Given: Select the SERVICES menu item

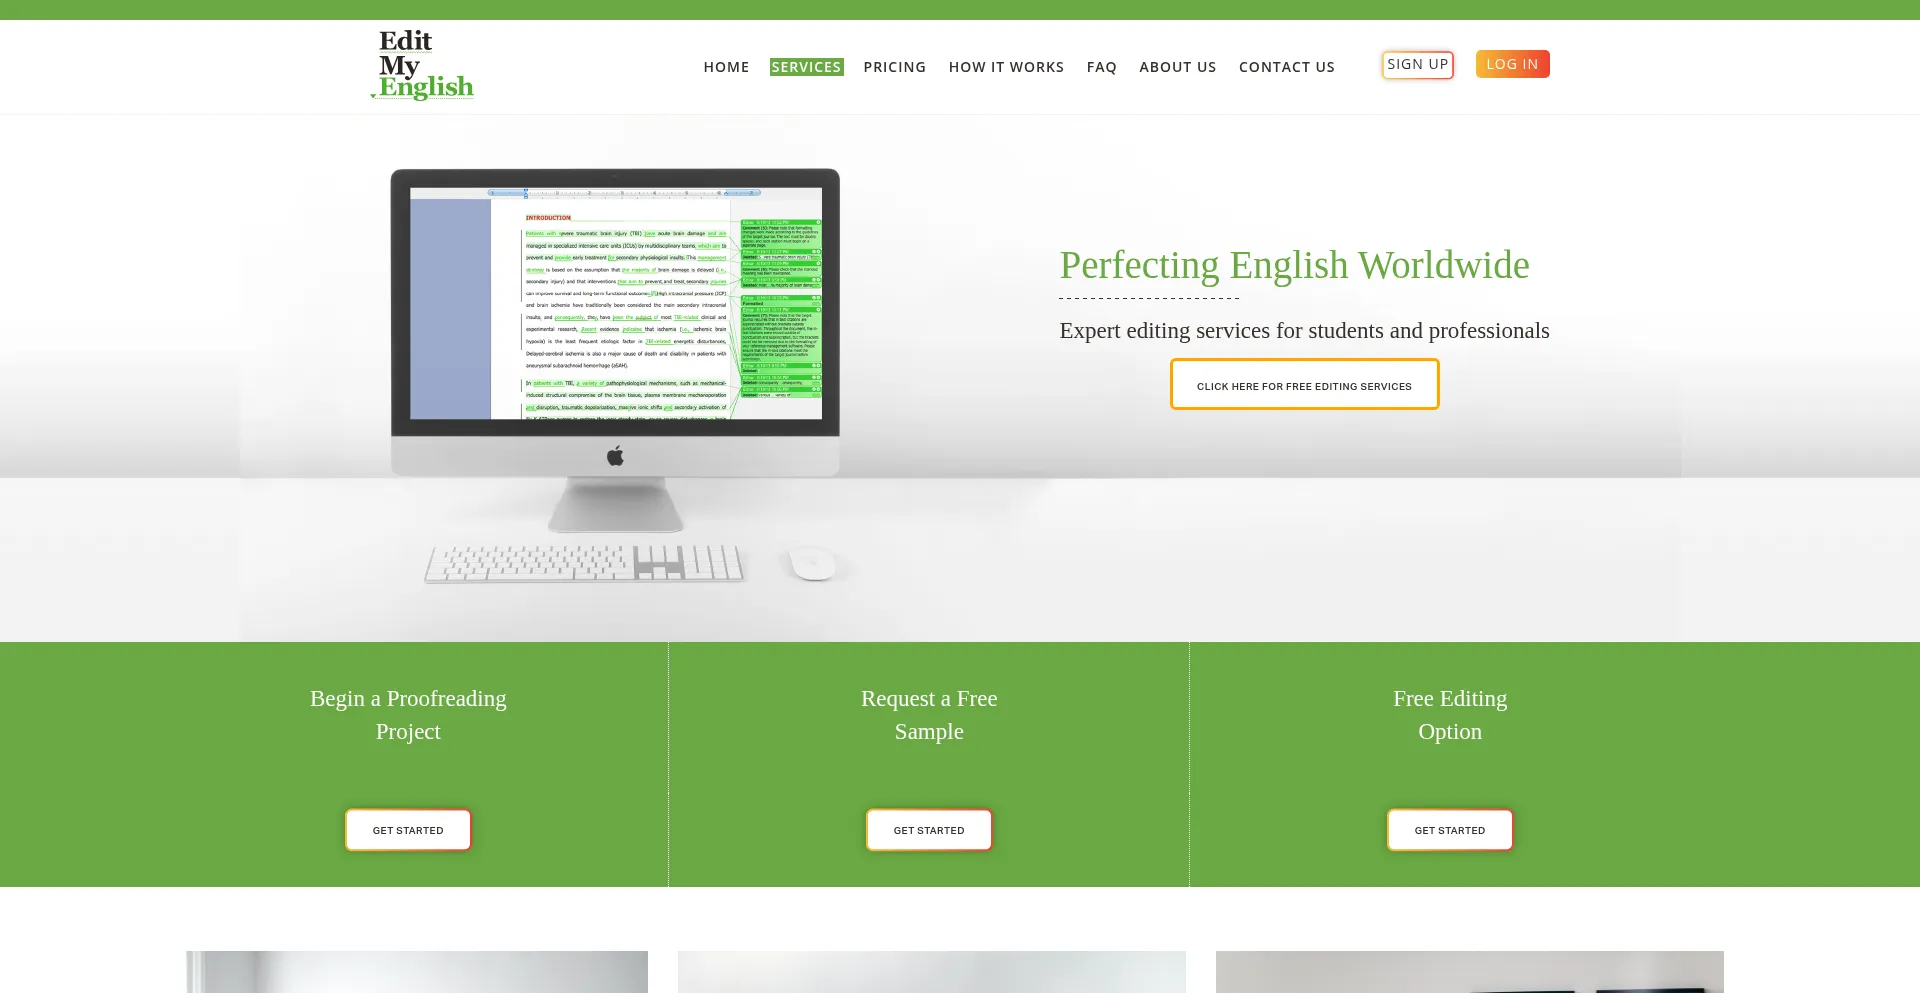Looking at the screenshot, I should 806,67.
